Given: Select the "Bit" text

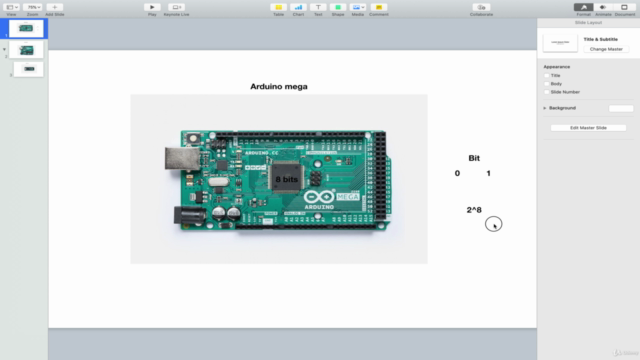Looking at the screenshot, I should [x=474, y=158].
